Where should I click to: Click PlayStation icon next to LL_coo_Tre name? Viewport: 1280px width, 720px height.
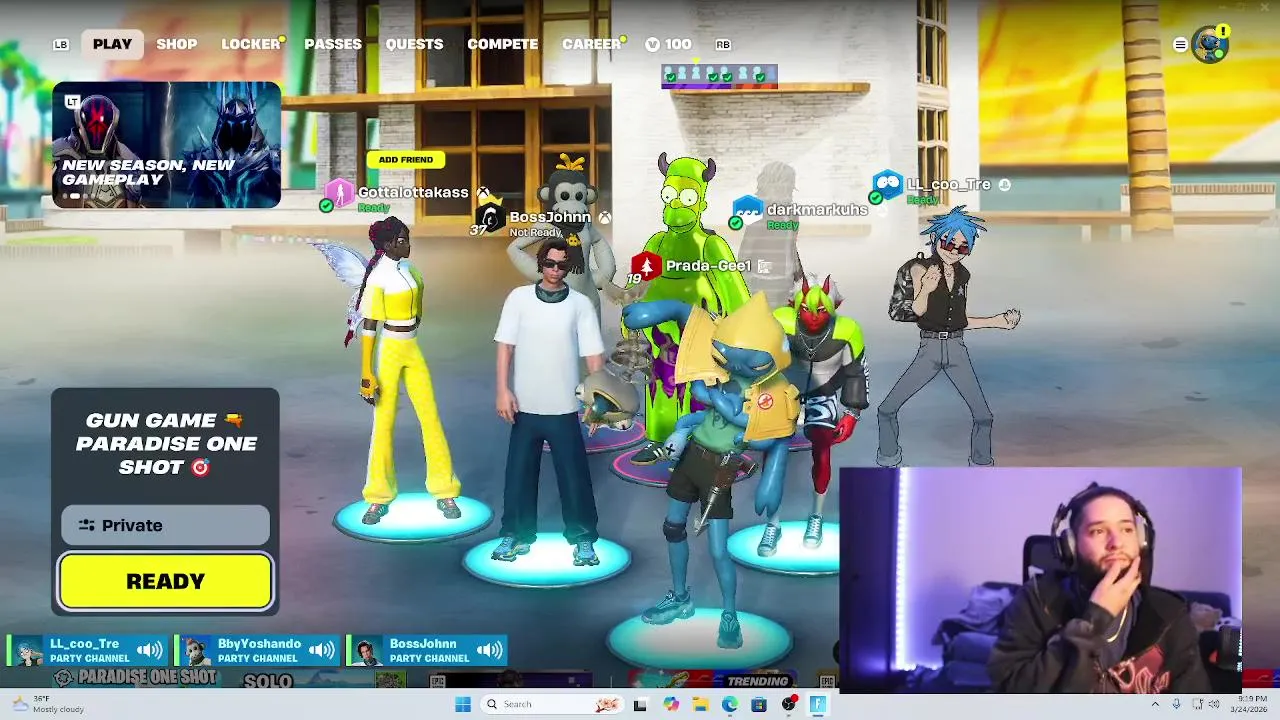pyautogui.click(x=1004, y=185)
